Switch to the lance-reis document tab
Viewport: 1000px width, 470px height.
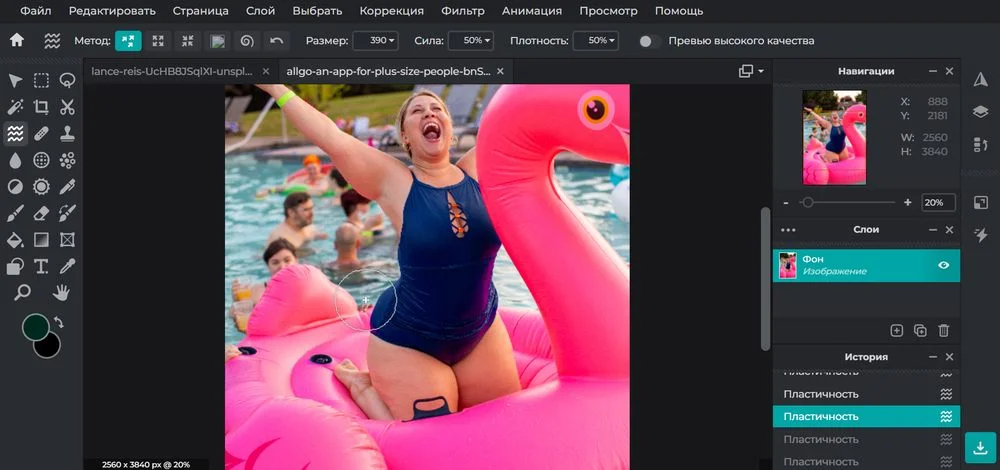coord(173,72)
